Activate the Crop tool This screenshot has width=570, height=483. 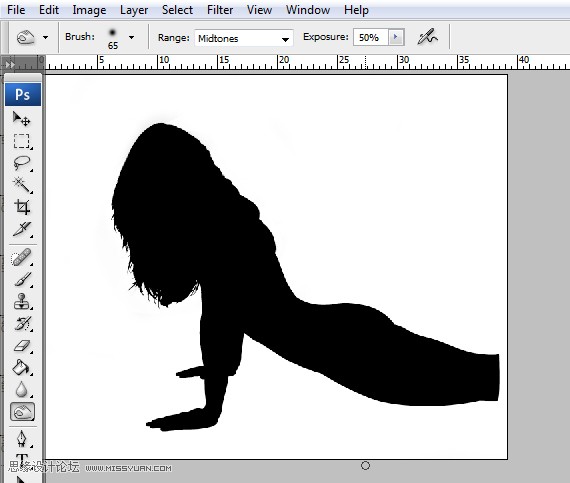(21, 207)
